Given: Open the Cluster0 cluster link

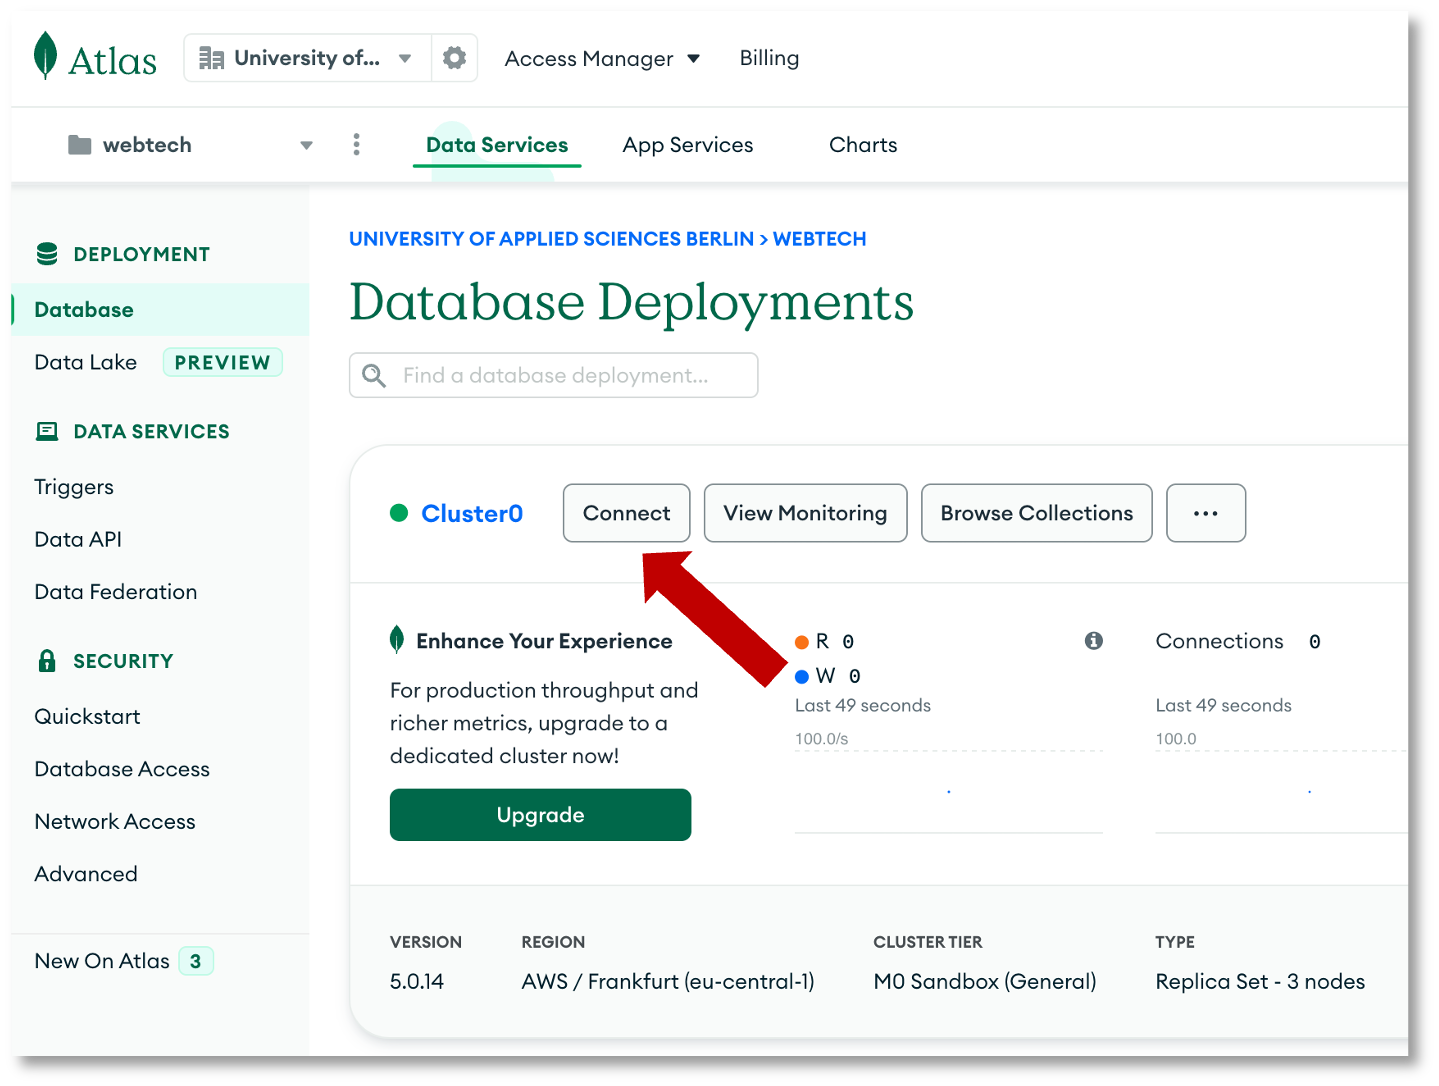Looking at the screenshot, I should (x=472, y=513).
